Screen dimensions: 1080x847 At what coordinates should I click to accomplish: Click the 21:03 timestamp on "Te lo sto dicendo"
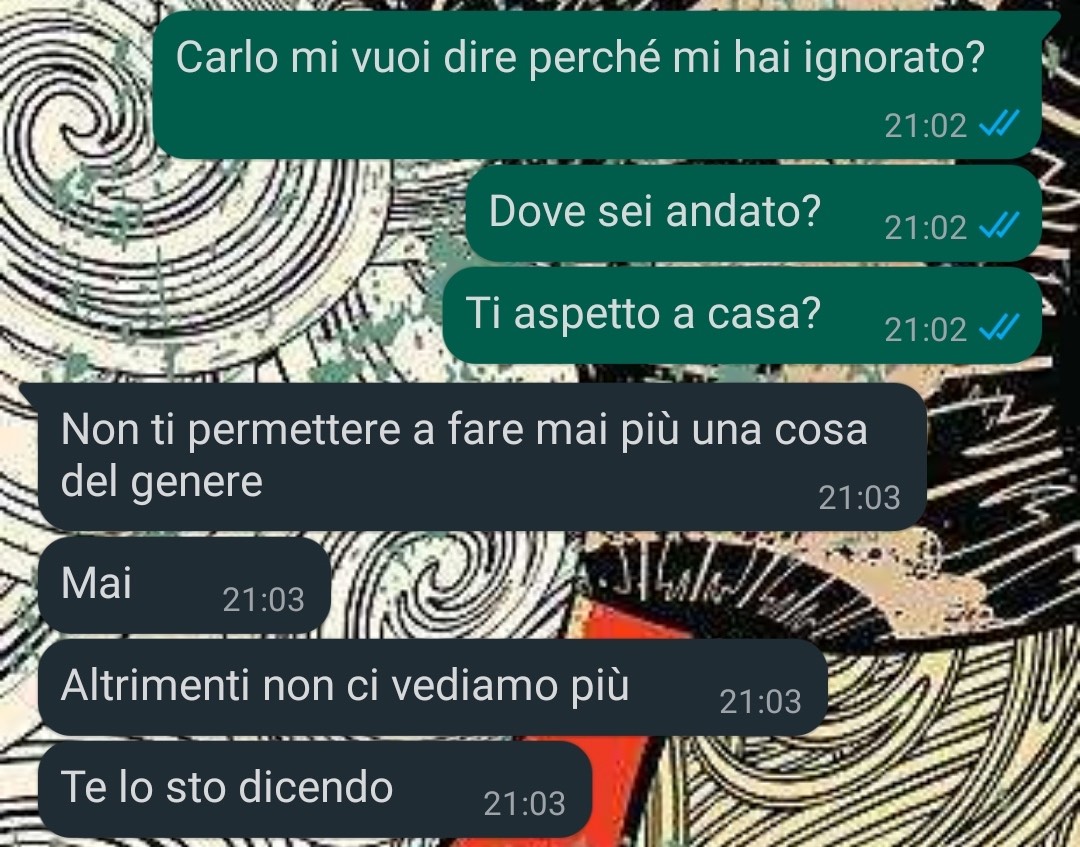click(524, 804)
